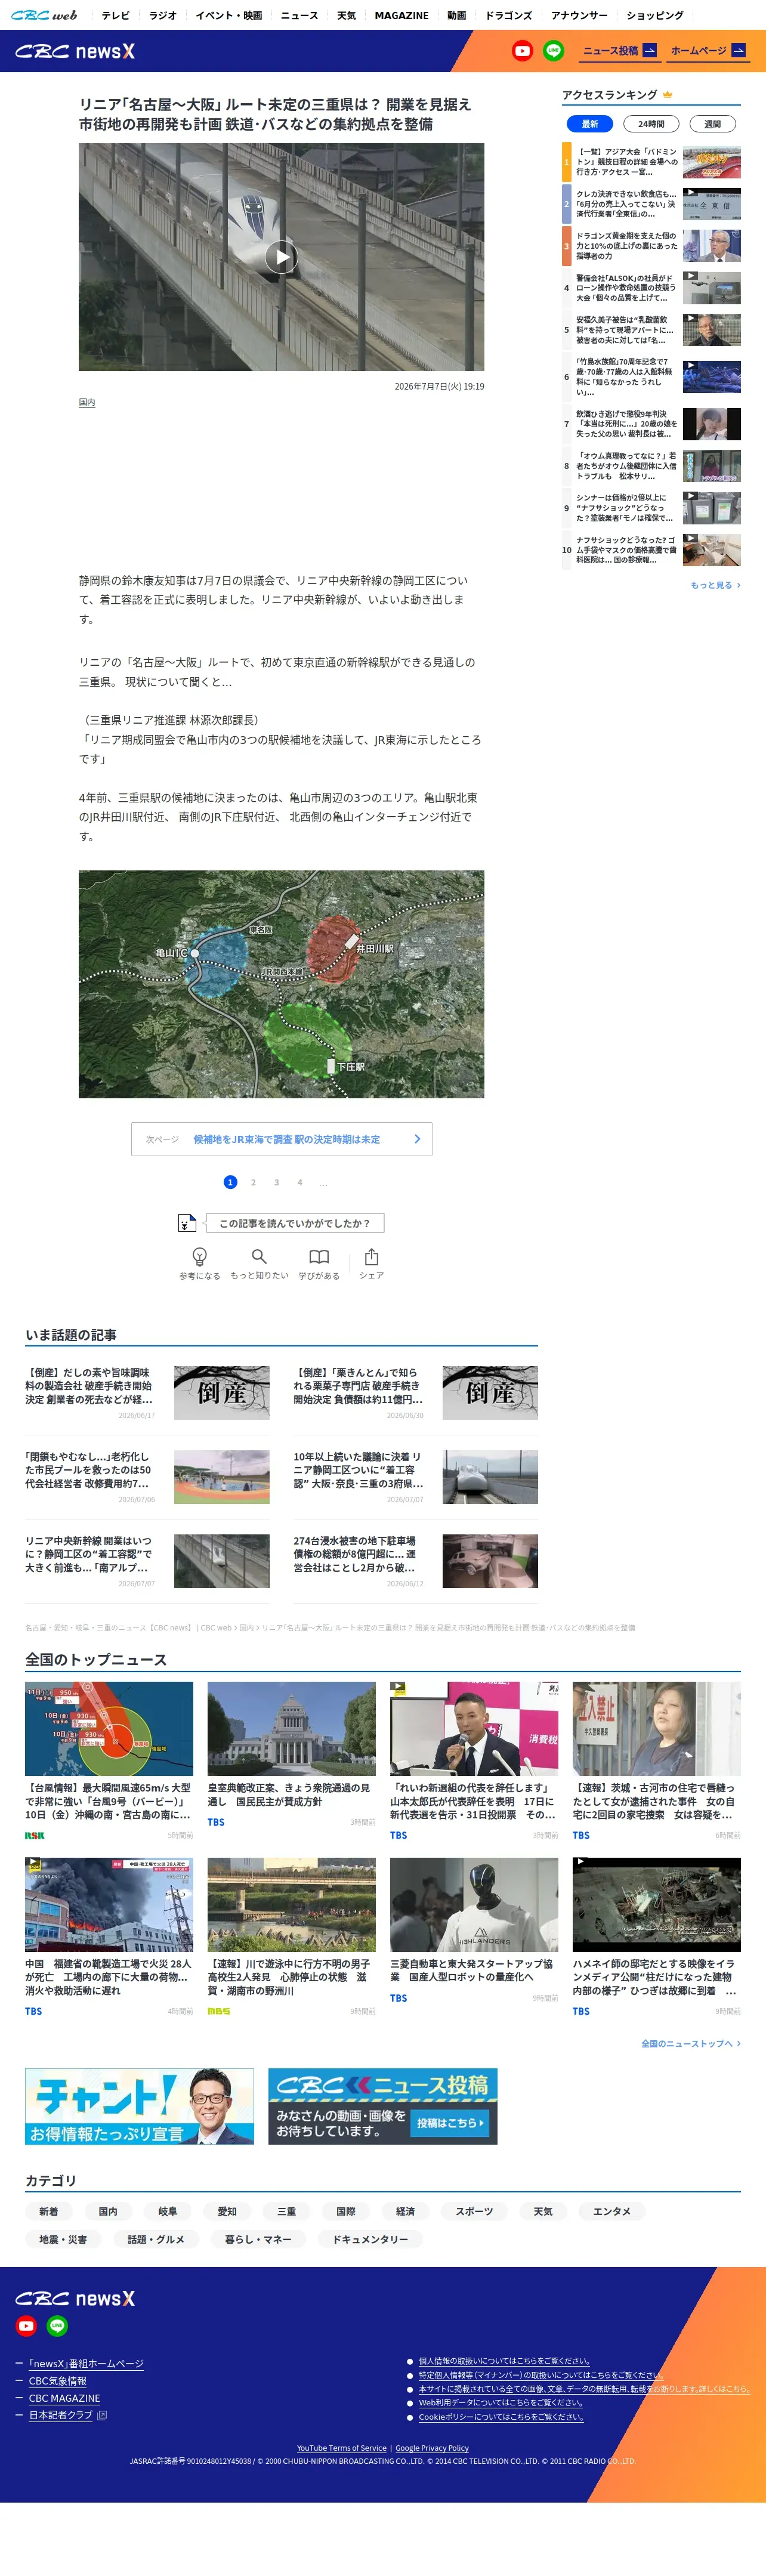Go to article page 4
766x2576 pixels.
pos(300,1182)
